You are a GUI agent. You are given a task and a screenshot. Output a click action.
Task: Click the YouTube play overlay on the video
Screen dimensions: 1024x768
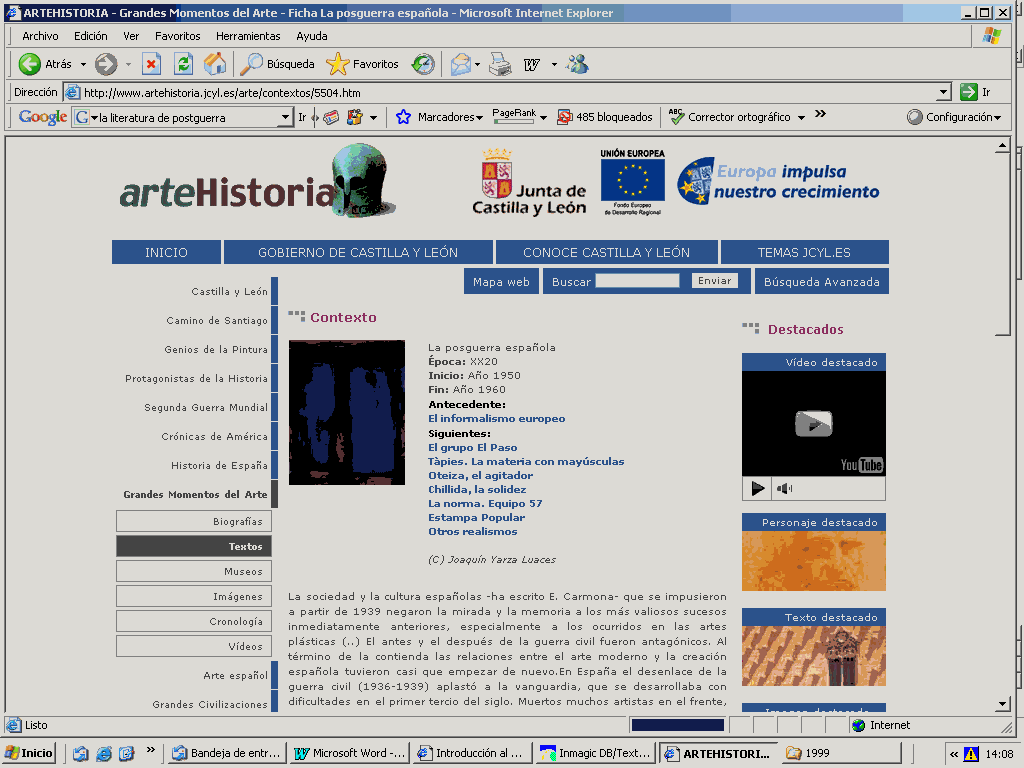pyautogui.click(x=813, y=424)
